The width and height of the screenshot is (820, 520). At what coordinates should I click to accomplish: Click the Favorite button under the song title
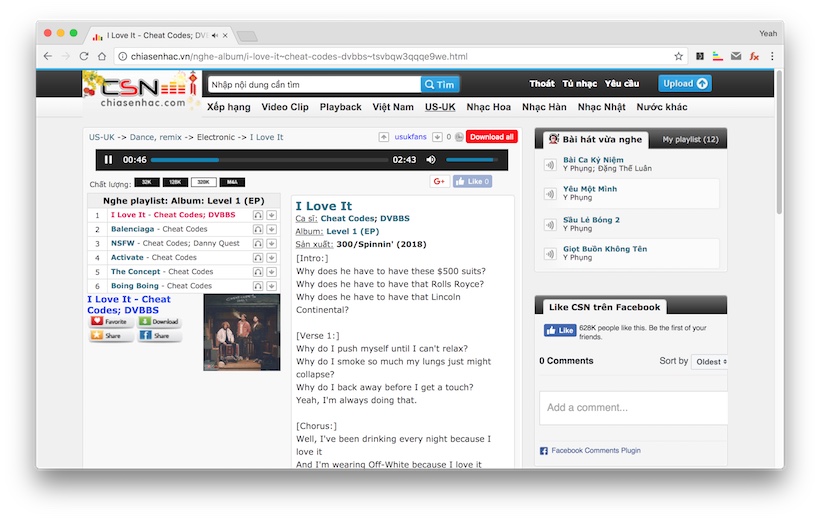pyautogui.click(x=111, y=321)
